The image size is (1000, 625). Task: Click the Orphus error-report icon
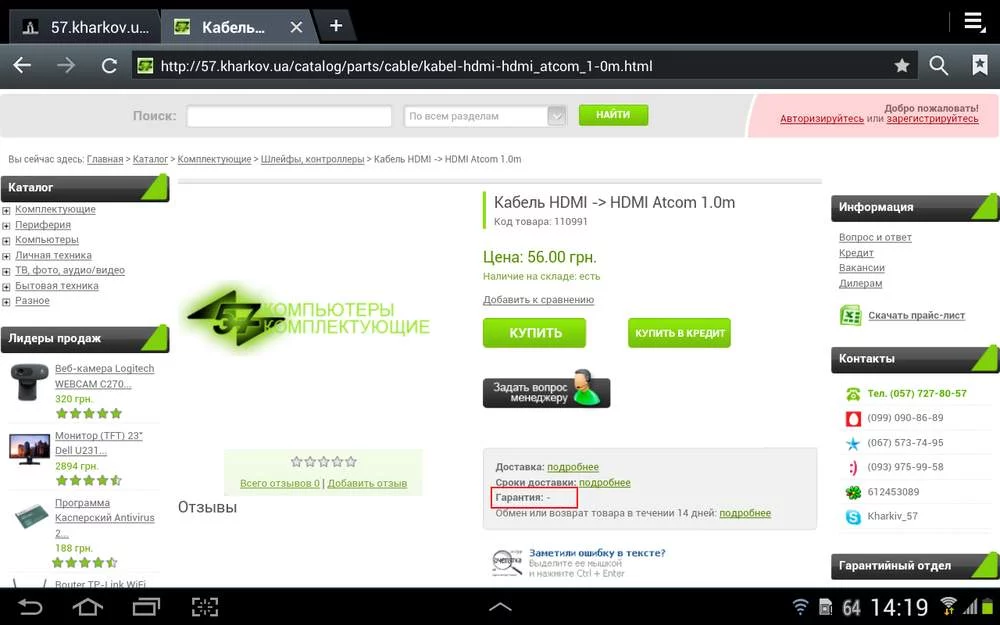(507, 562)
